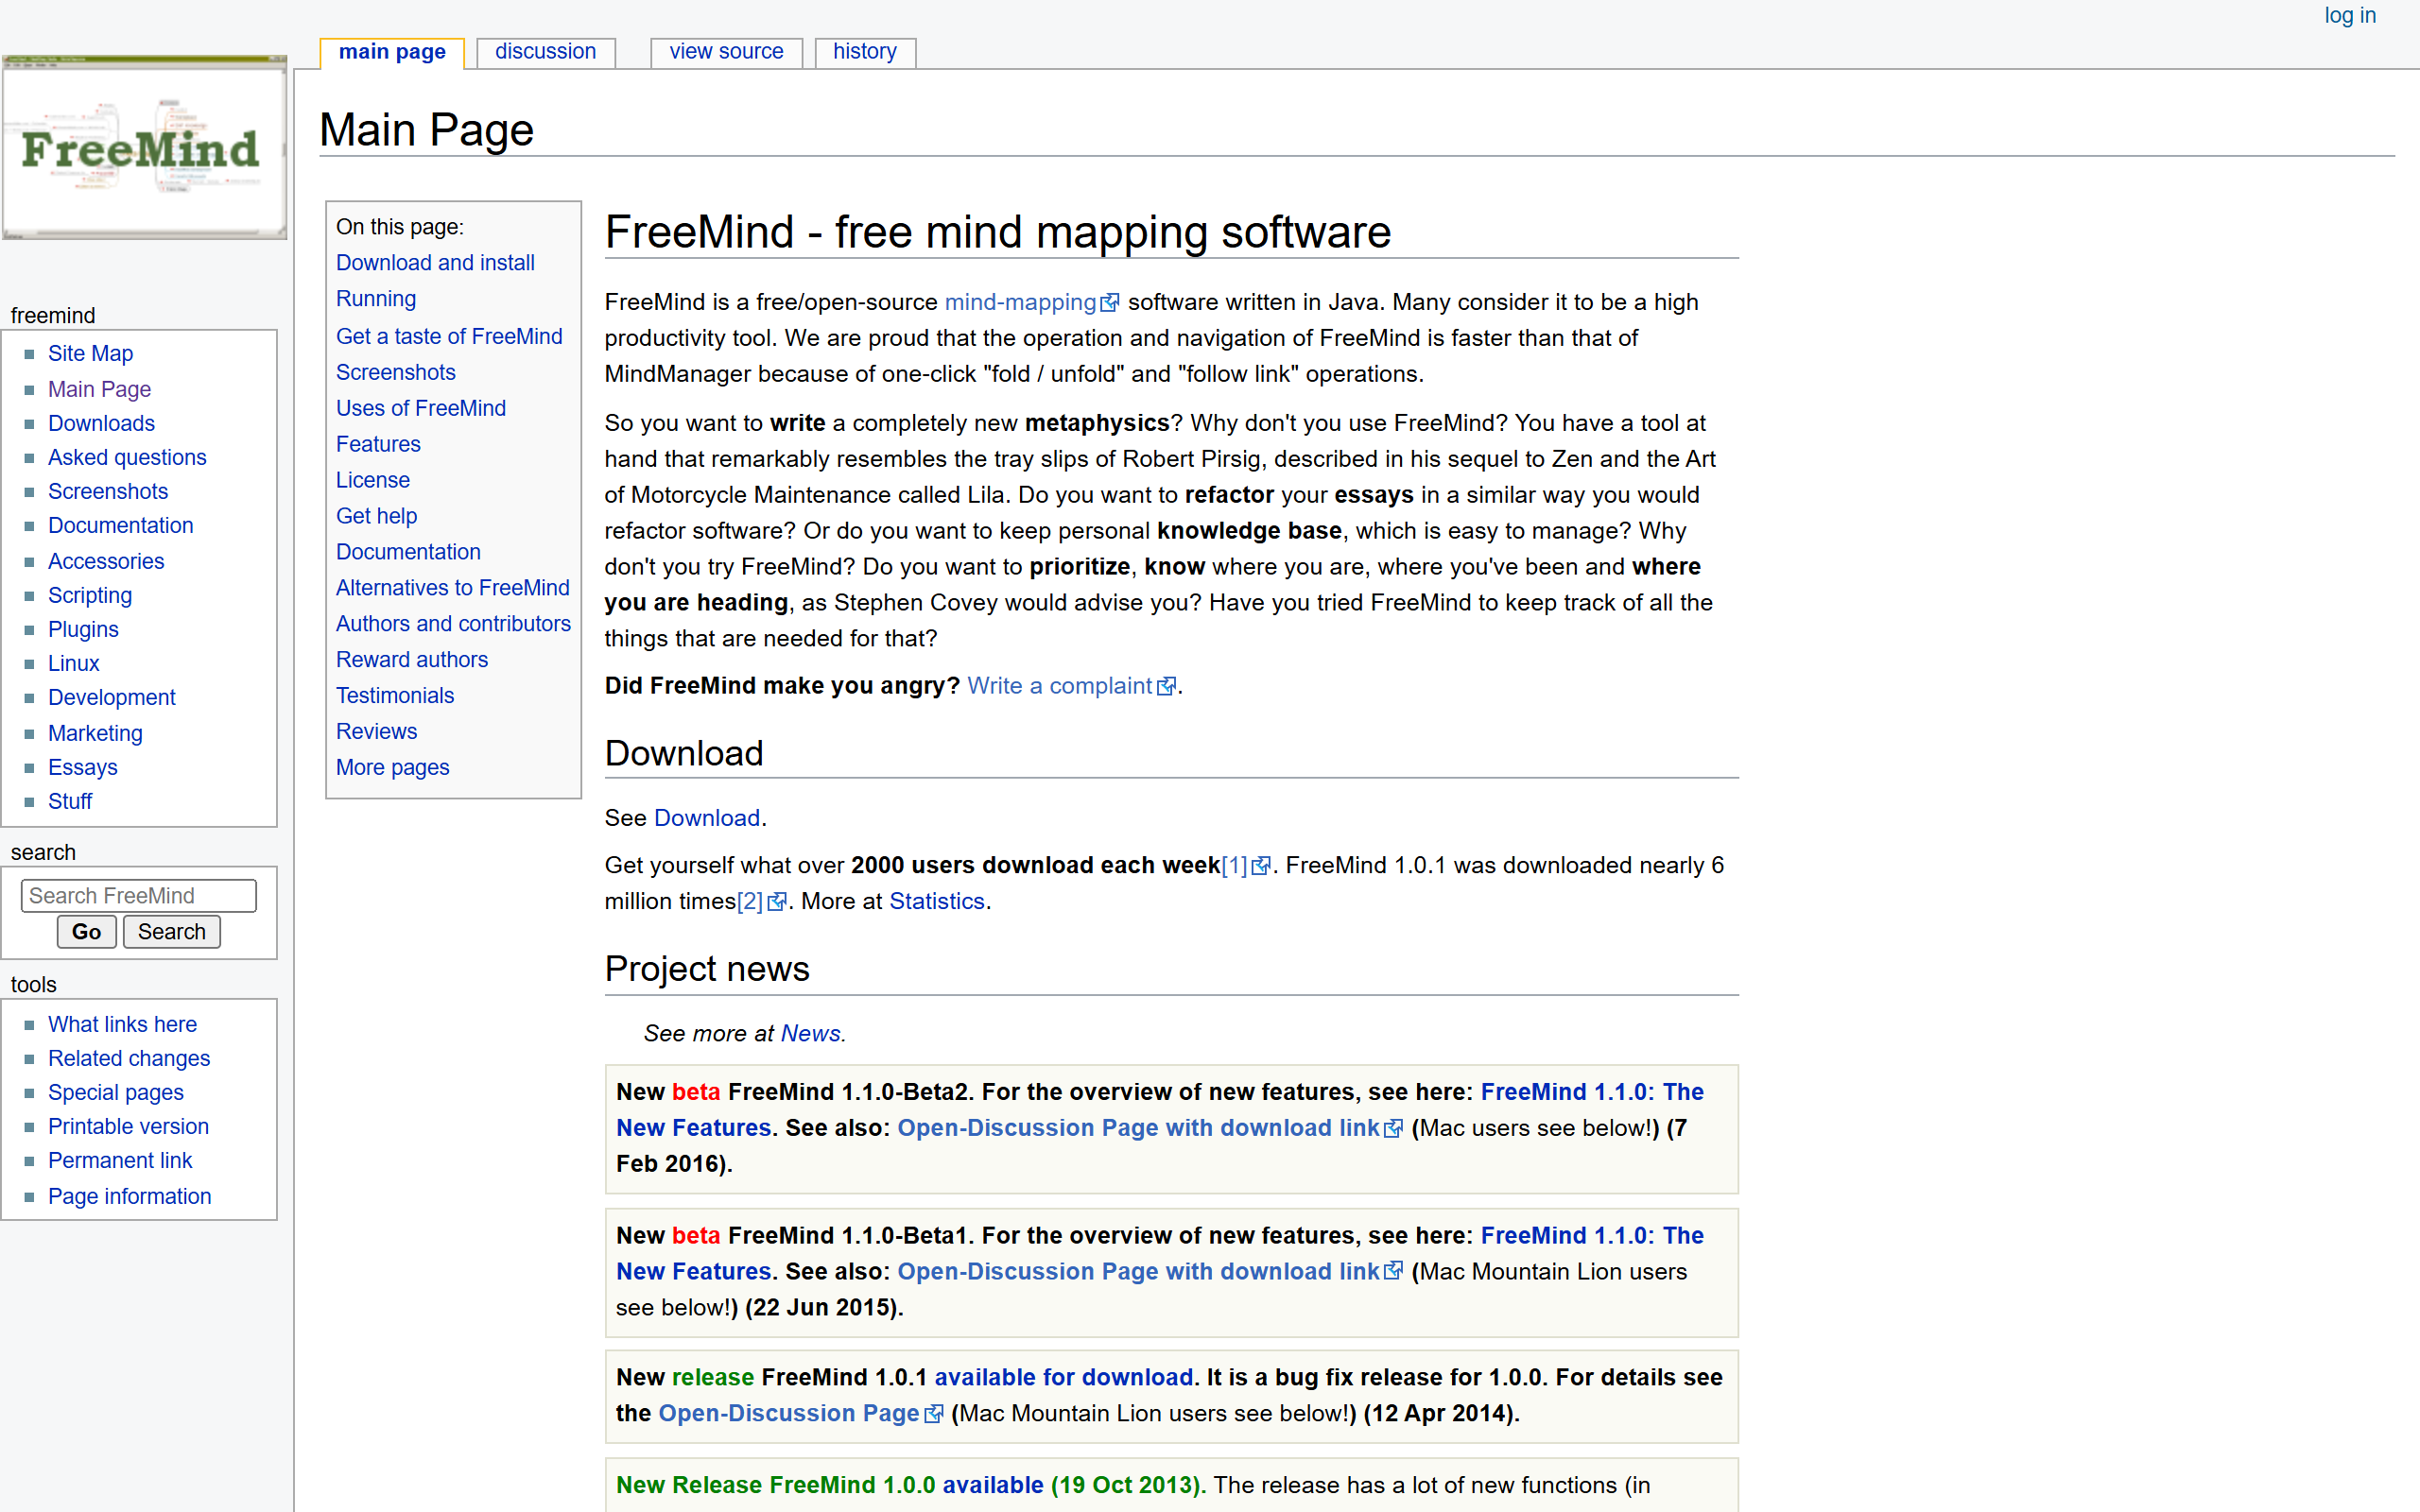Jump to Features section
This screenshot has width=2420, height=1512.
tap(378, 444)
